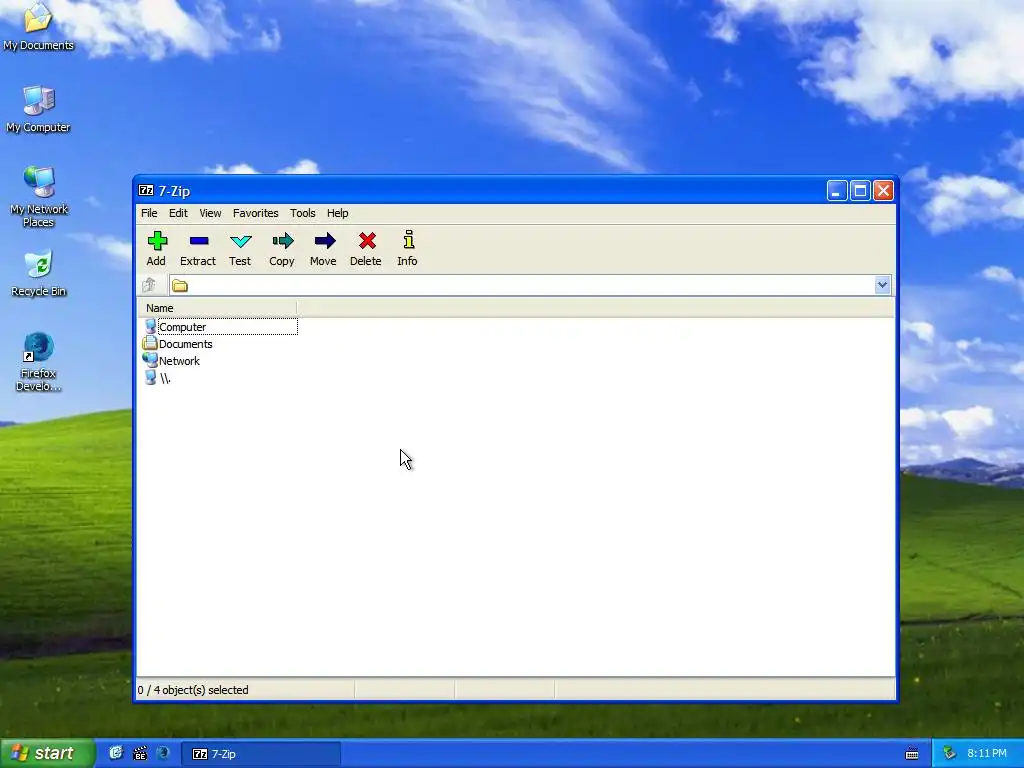This screenshot has width=1024, height=768.
Task: Open the View menu
Action: (x=210, y=213)
